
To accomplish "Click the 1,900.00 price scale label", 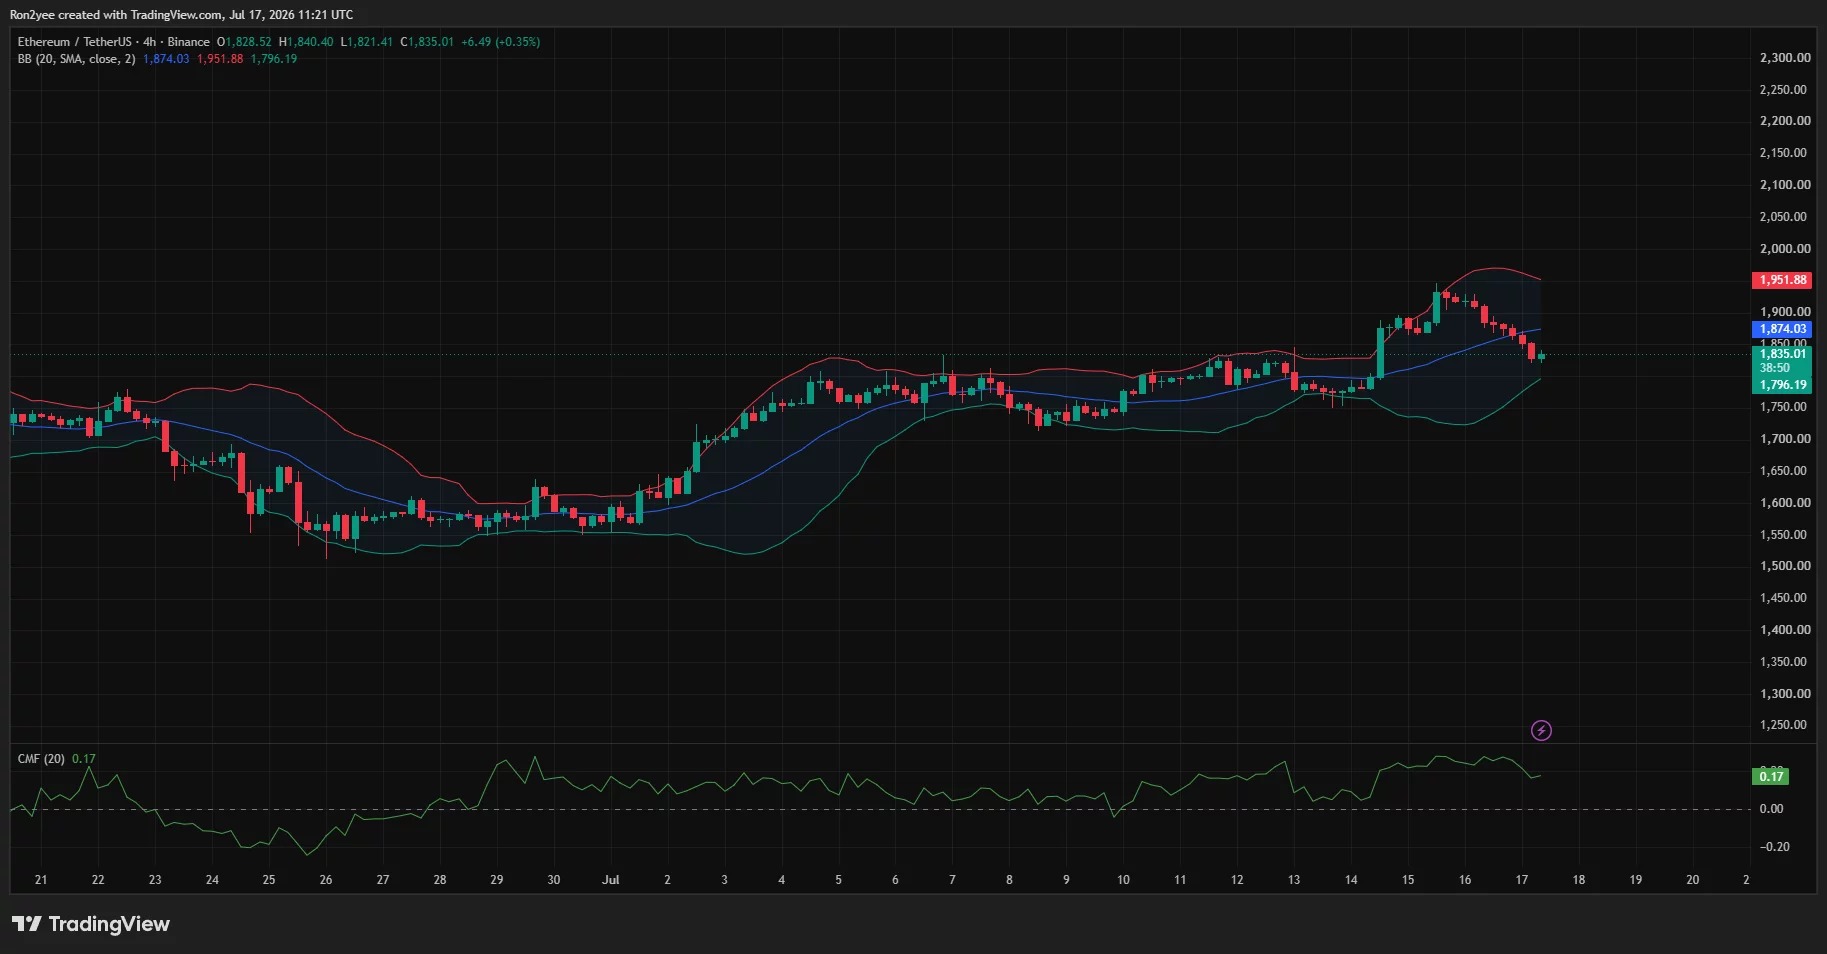I will [1785, 312].
